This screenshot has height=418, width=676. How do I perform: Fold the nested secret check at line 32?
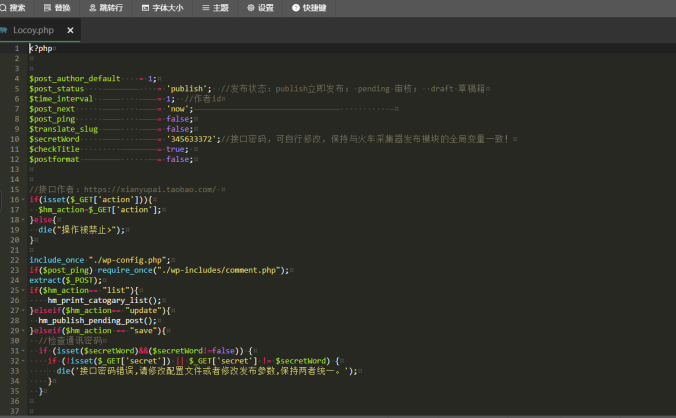pyautogui.click(x=25, y=360)
